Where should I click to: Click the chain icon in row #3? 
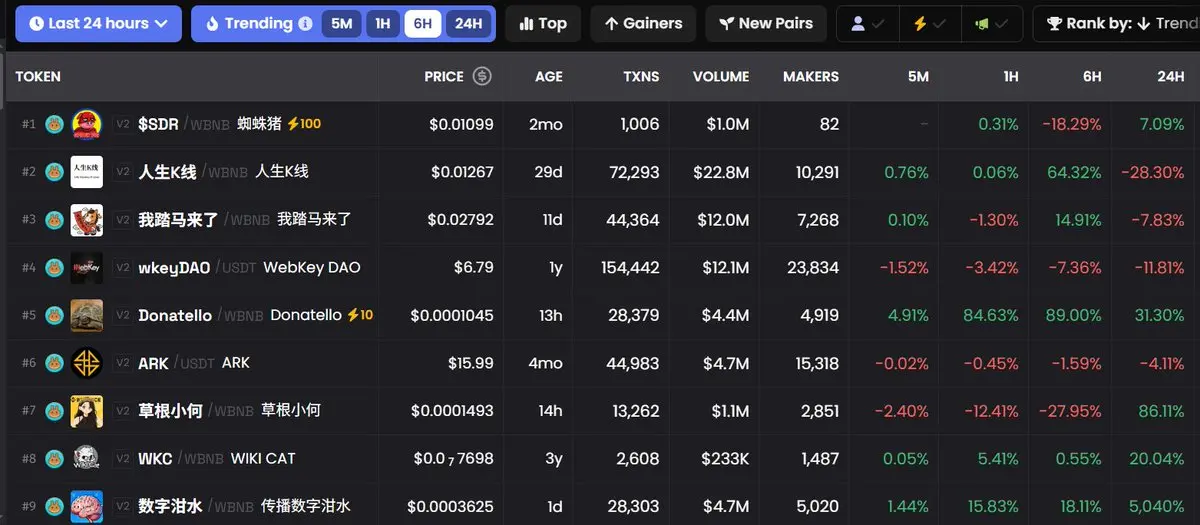pos(54,219)
